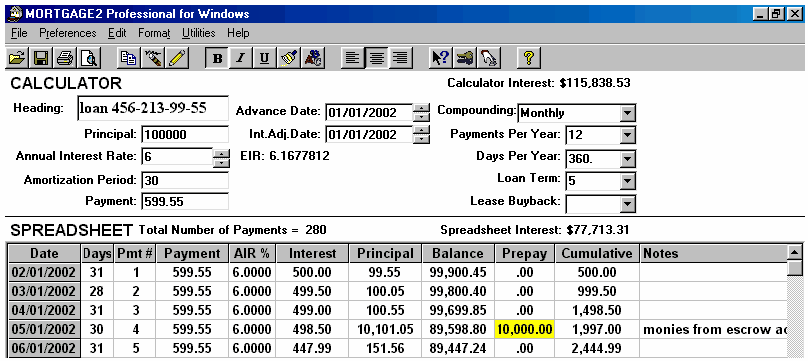Expand the Loan Term dropdown
Viewport: 808px width, 361px height.
628,181
